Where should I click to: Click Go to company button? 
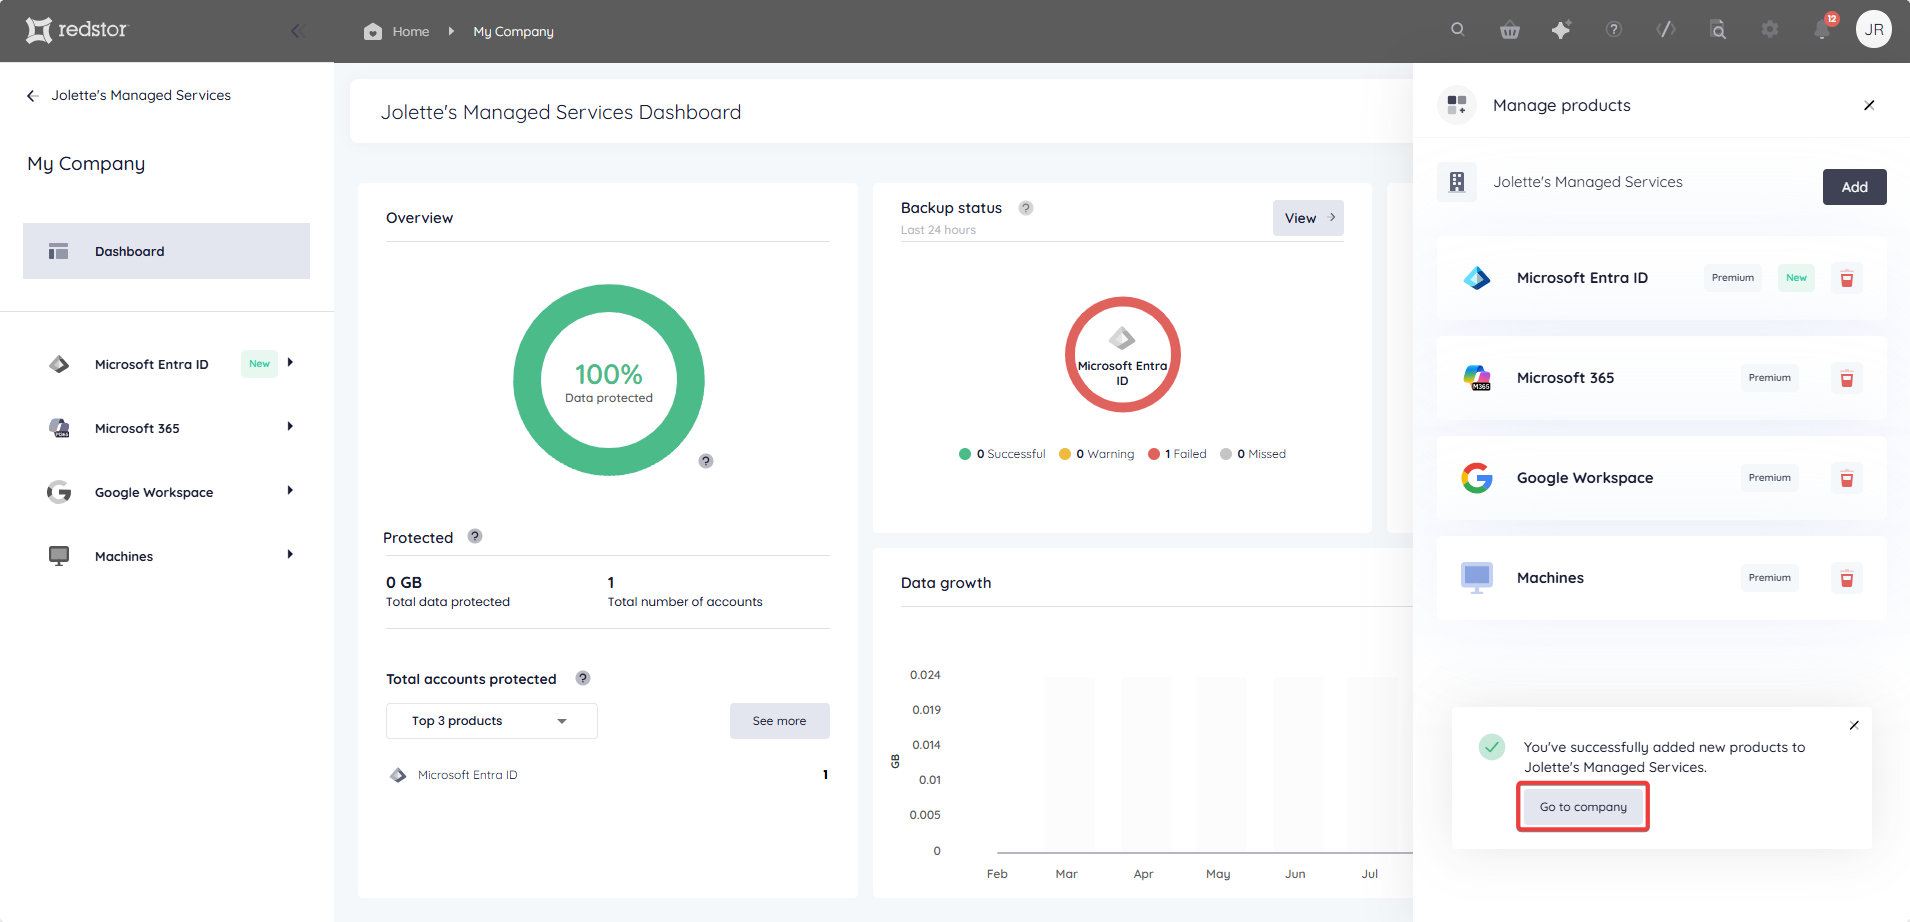(1583, 807)
